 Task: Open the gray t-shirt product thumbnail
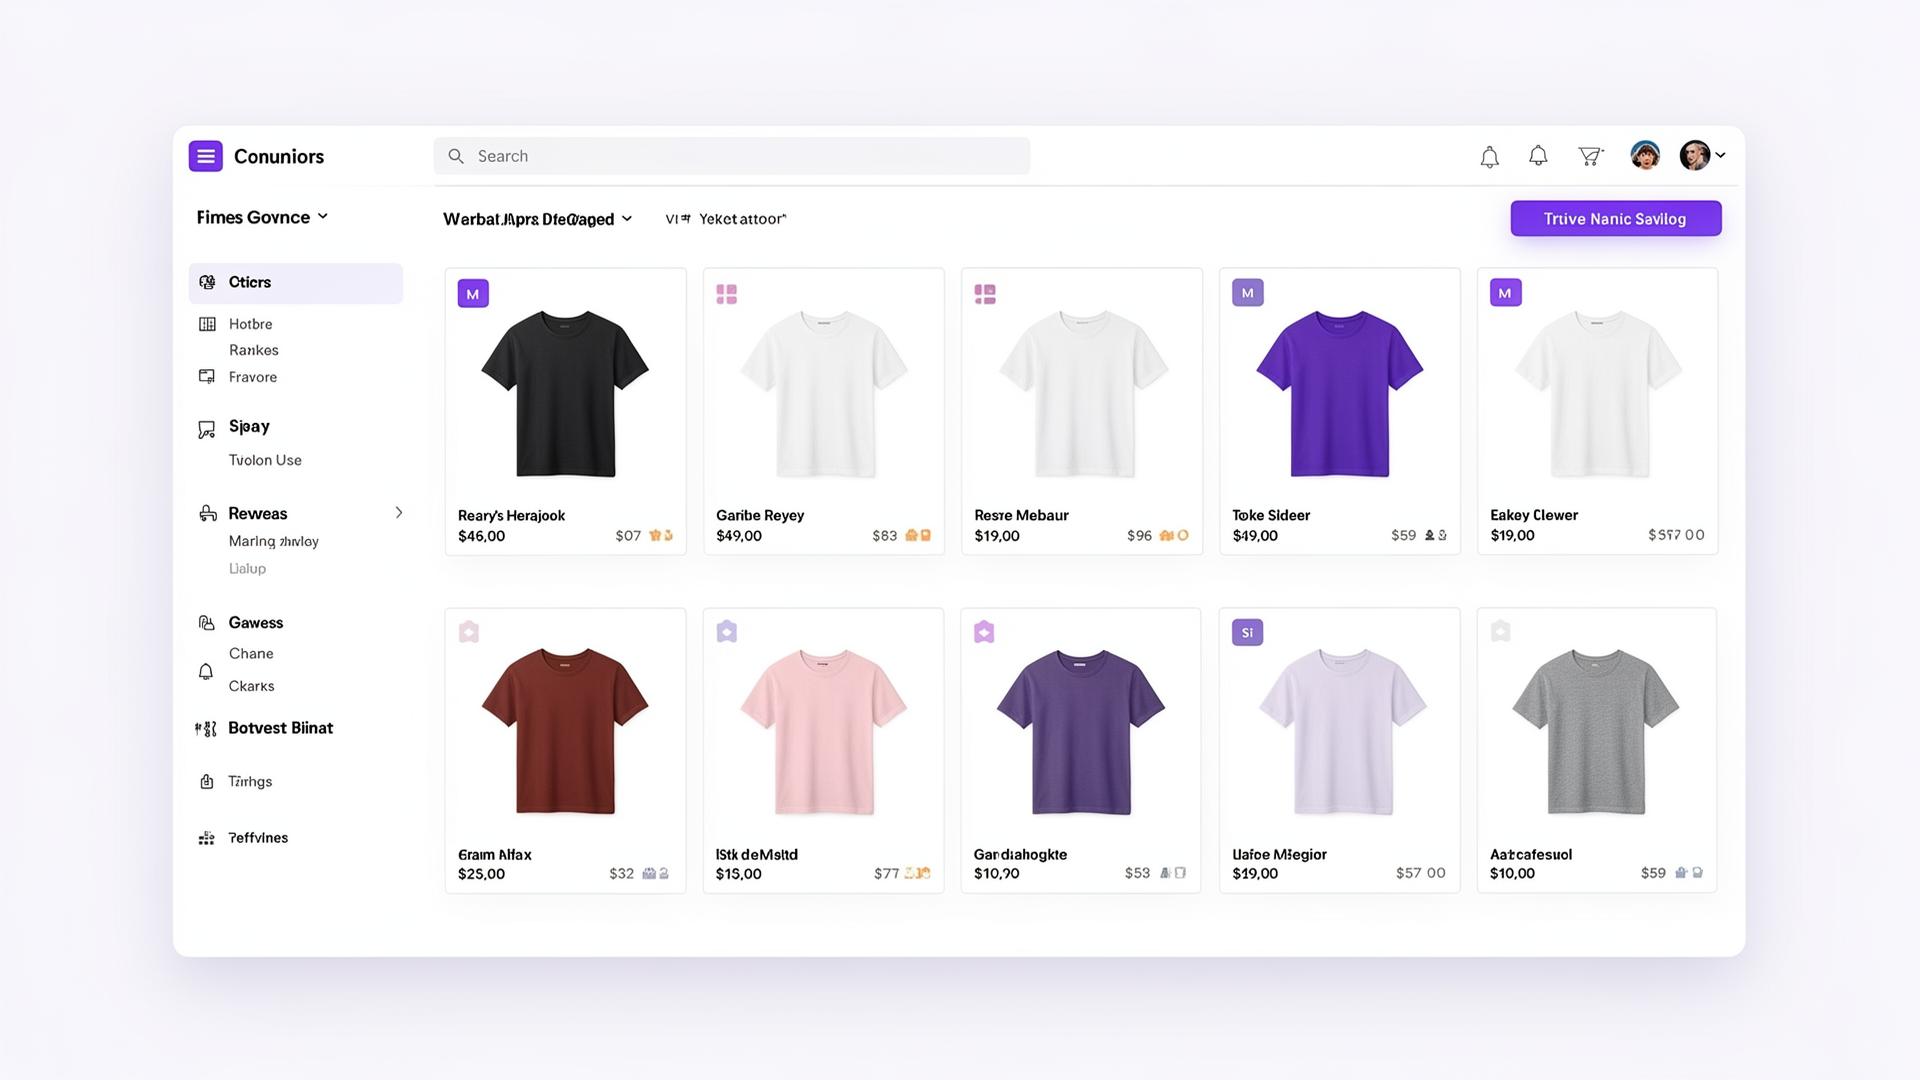(1596, 731)
